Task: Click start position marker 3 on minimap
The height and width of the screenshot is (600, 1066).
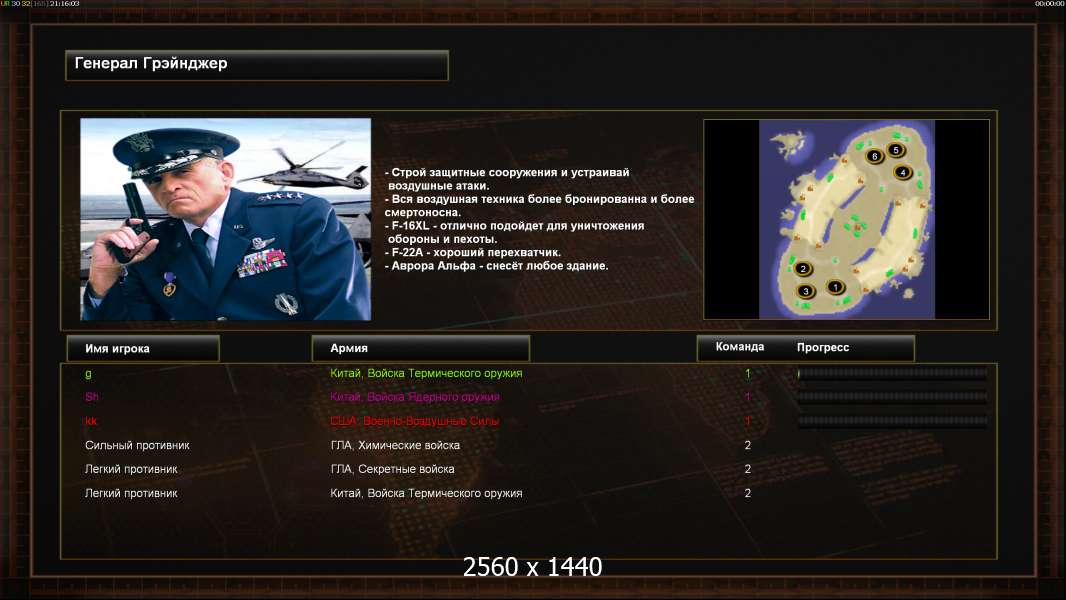Action: click(x=806, y=292)
